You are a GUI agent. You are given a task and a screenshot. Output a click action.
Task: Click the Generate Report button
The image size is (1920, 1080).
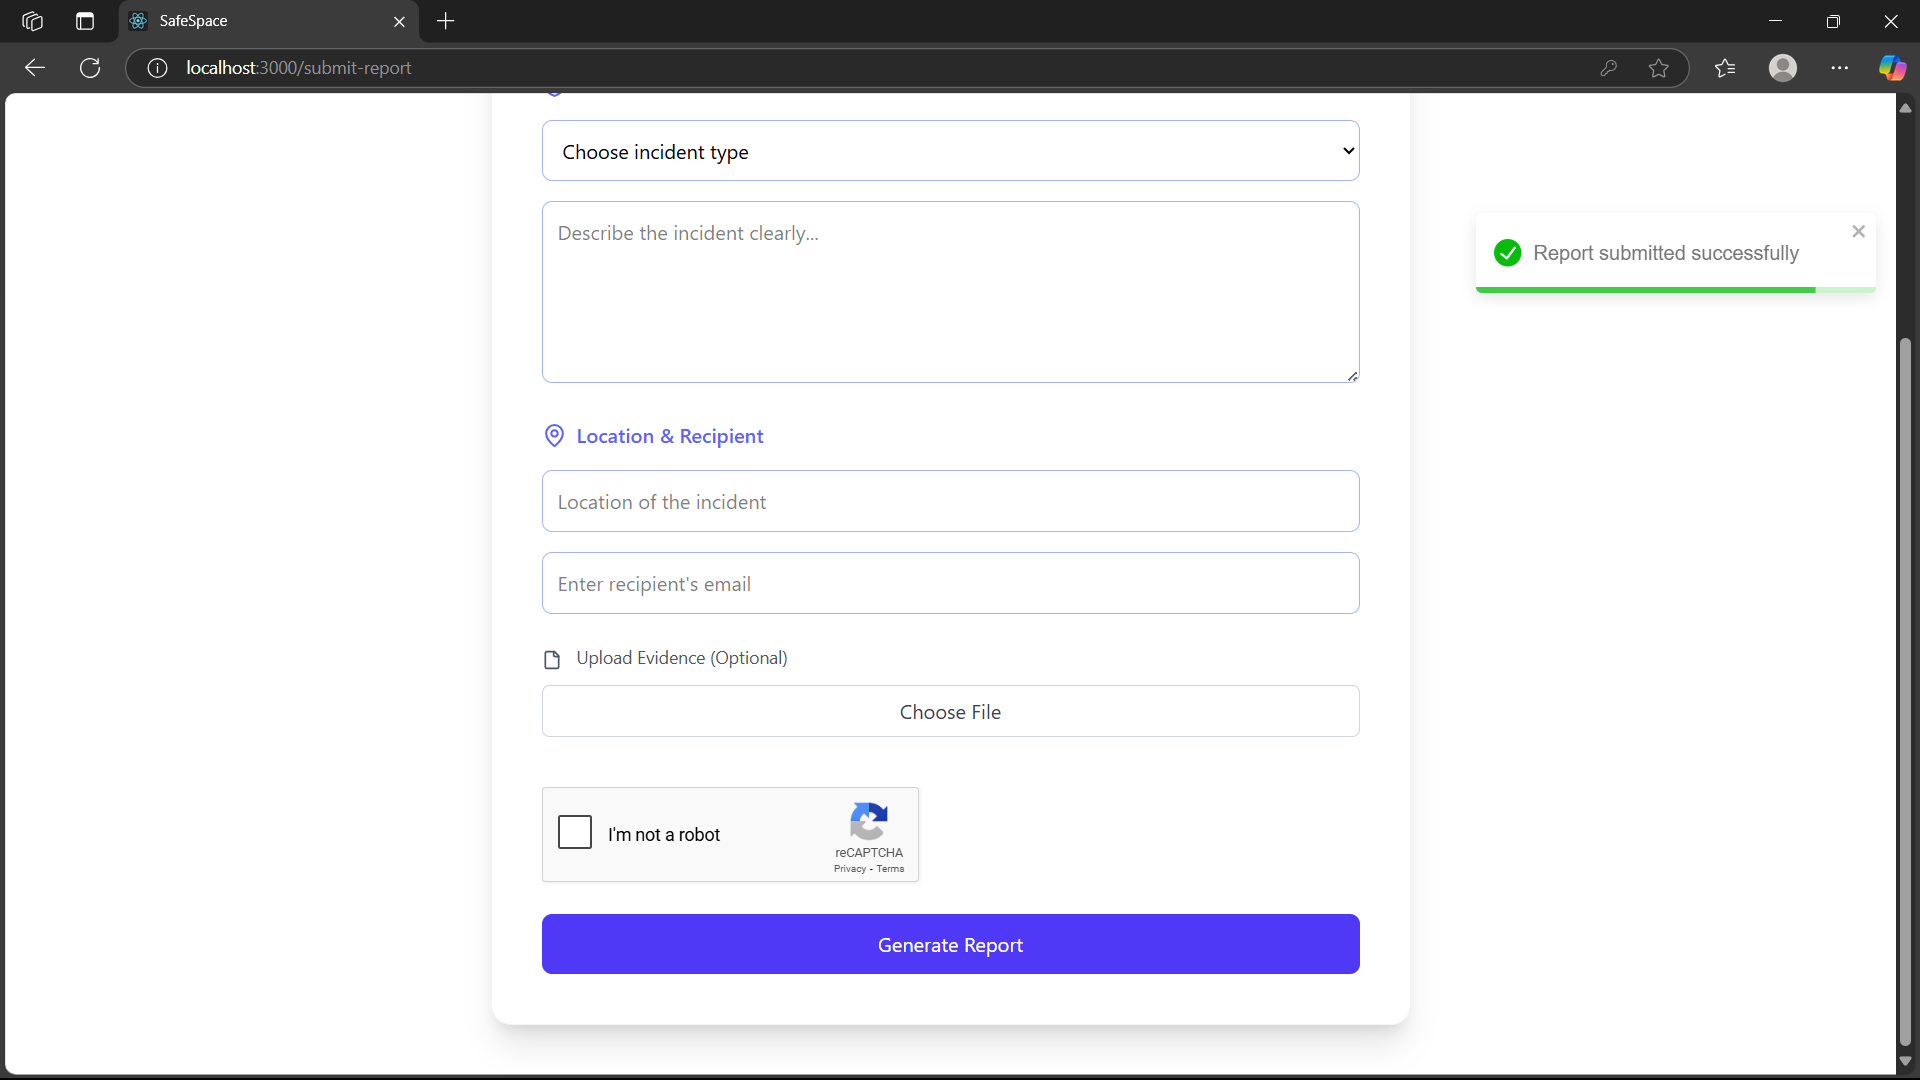coord(950,944)
